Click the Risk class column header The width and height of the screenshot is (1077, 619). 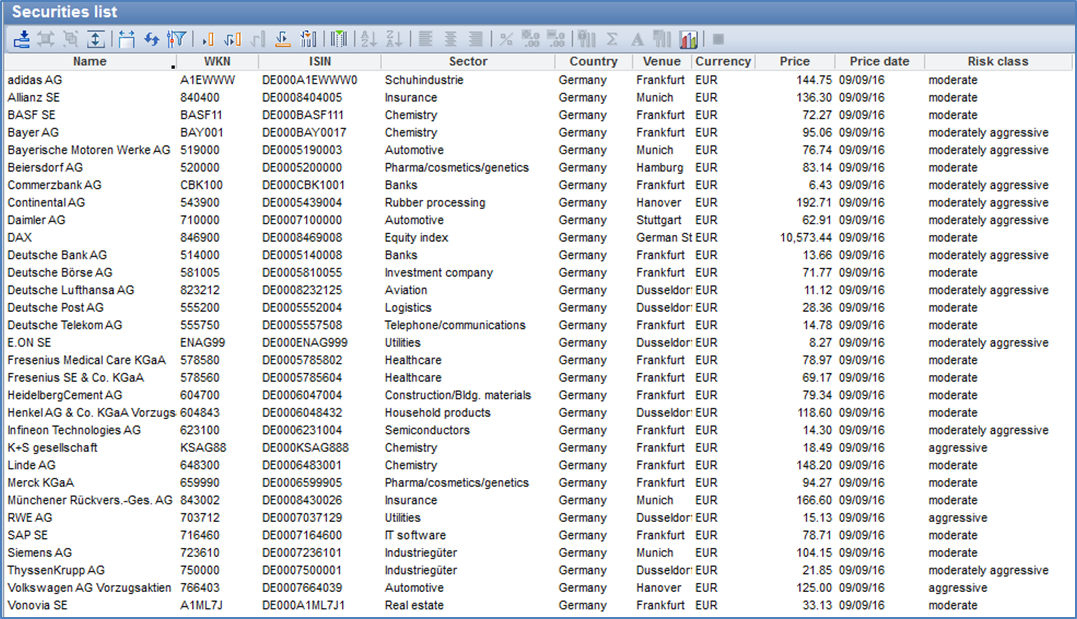point(997,61)
